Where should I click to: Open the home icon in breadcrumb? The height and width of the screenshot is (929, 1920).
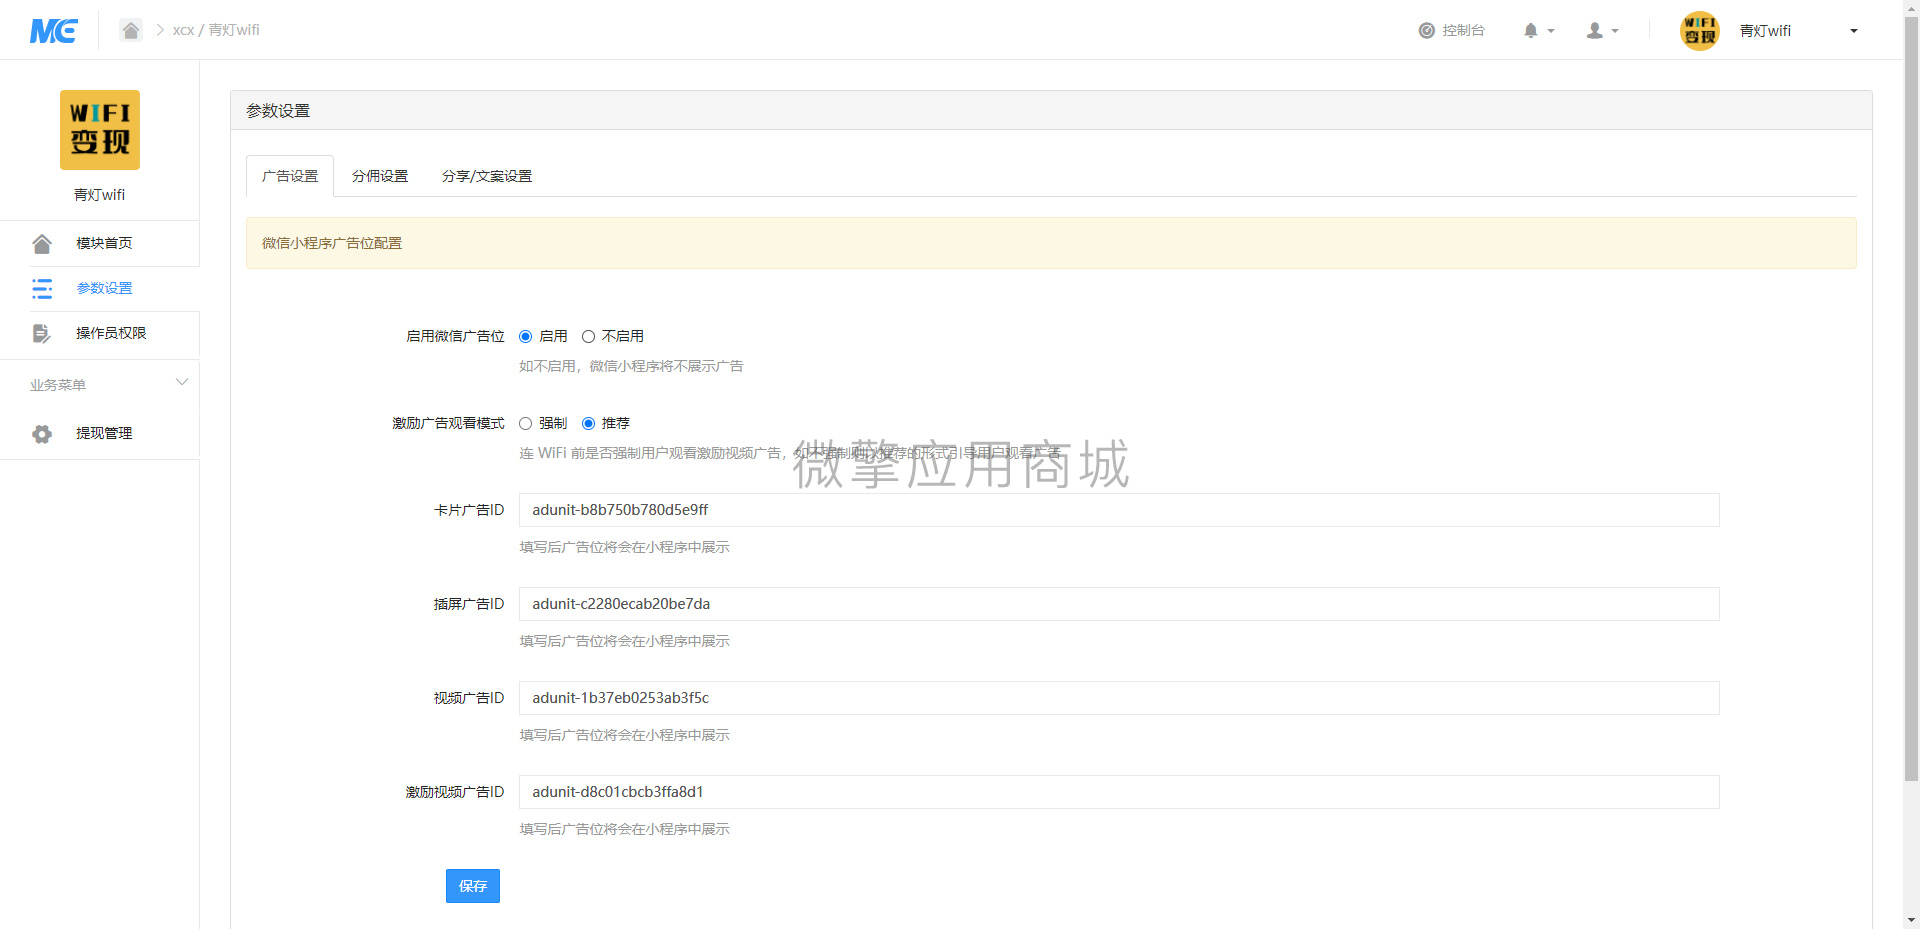[131, 30]
